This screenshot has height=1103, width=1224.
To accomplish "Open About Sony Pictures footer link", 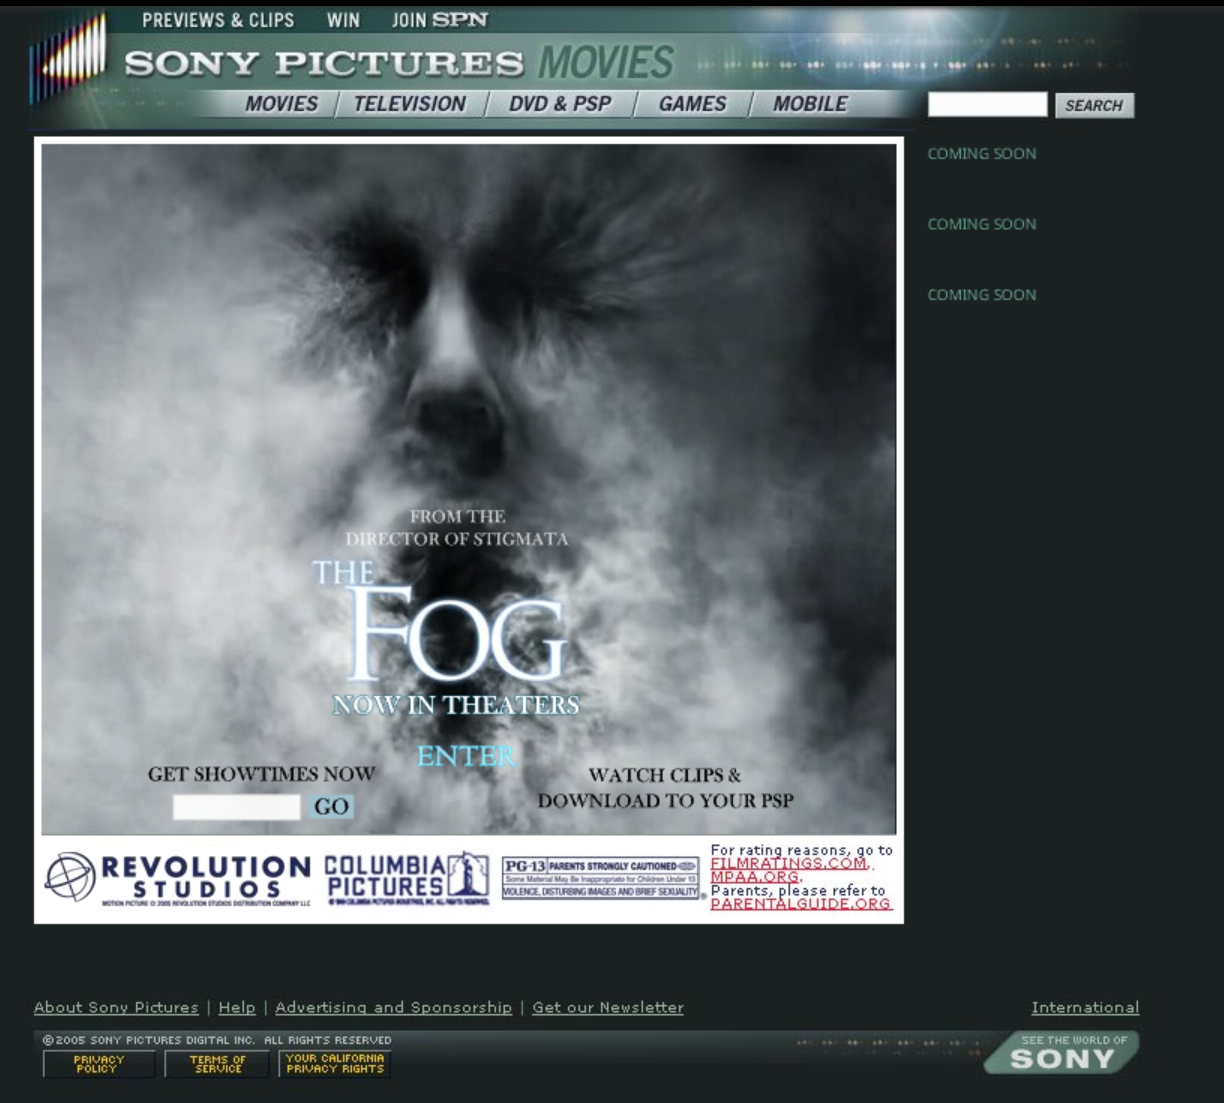I will (116, 1008).
